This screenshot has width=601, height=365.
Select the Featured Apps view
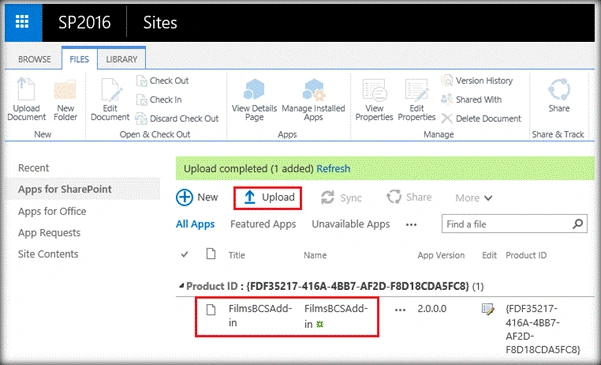coord(263,224)
